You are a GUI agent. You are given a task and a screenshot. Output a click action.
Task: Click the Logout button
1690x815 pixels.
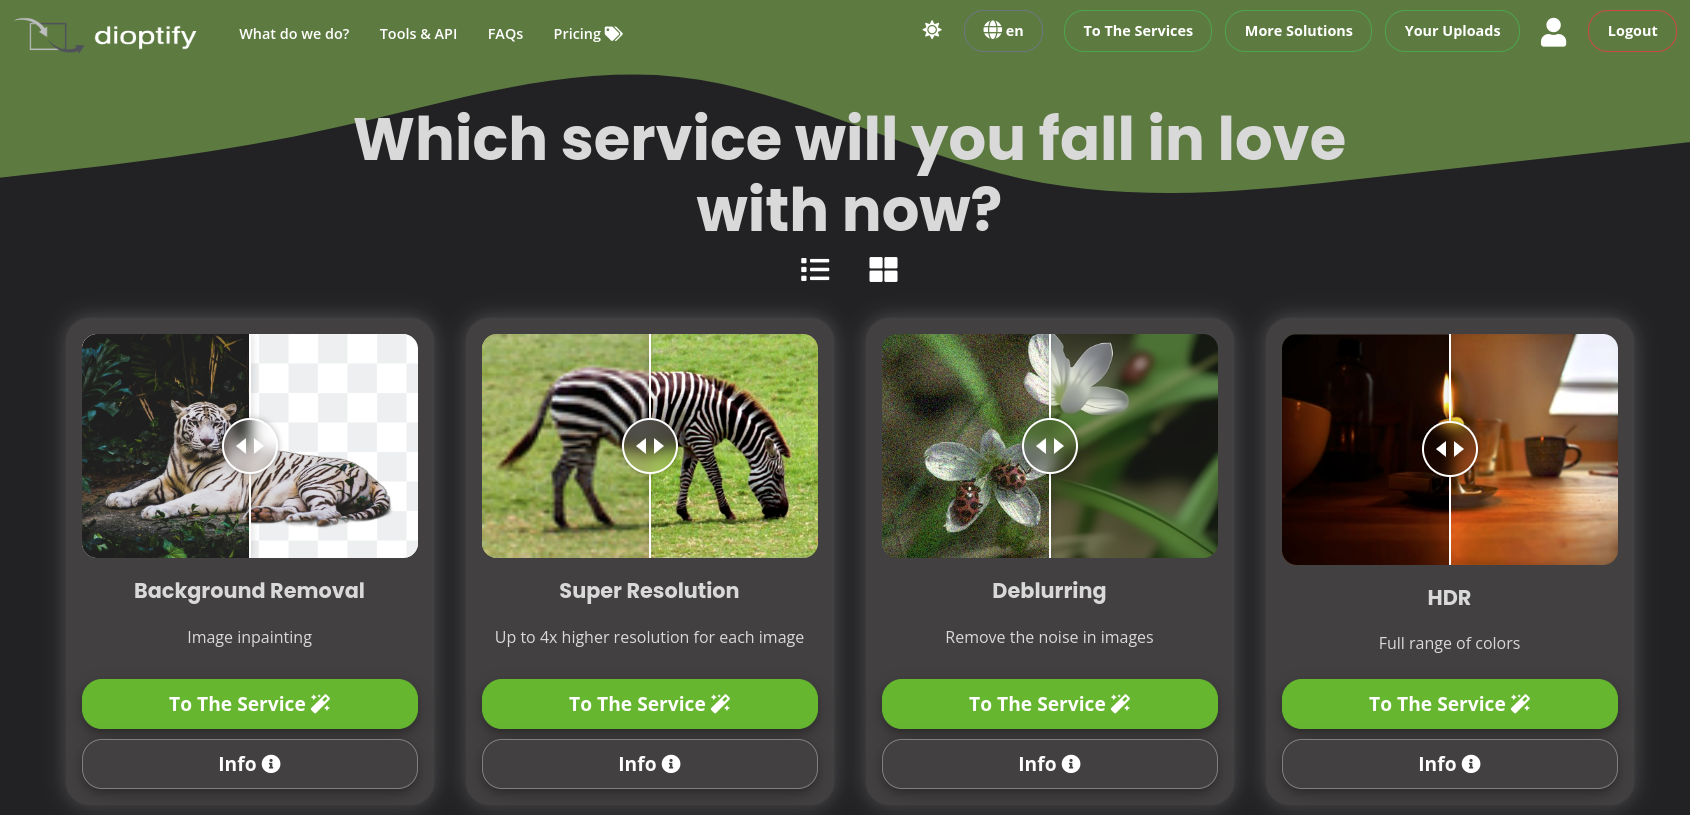click(x=1632, y=31)
